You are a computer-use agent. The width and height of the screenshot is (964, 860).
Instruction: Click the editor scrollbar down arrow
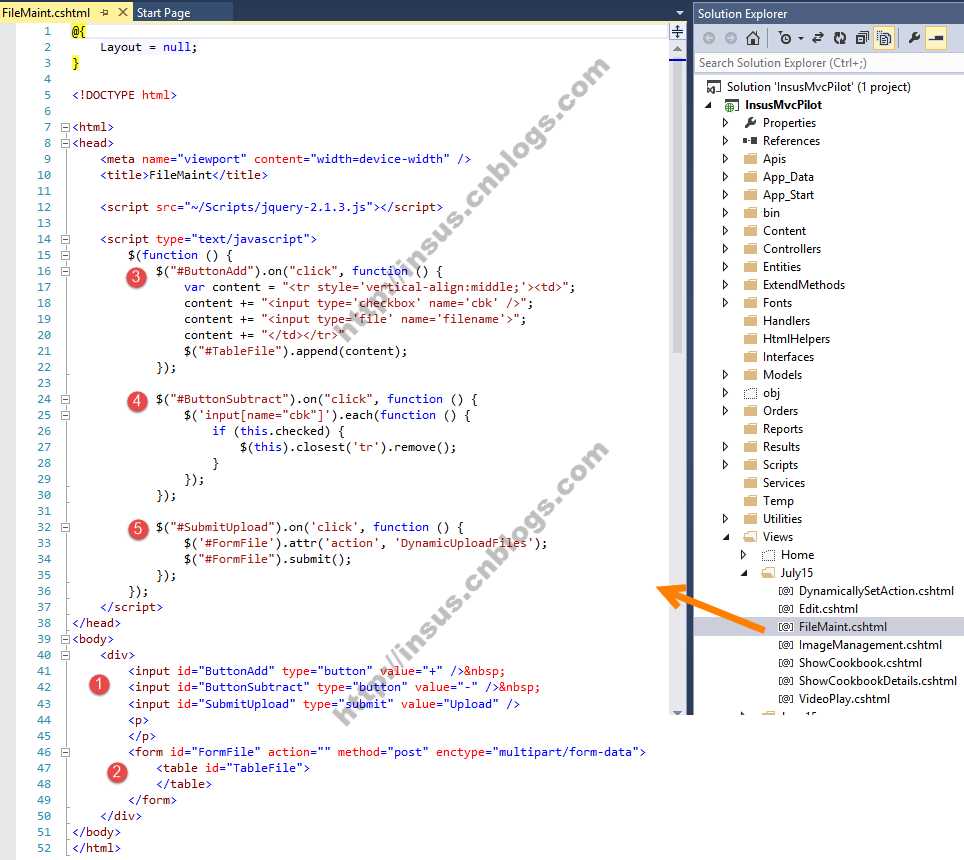tap(677, 712)
